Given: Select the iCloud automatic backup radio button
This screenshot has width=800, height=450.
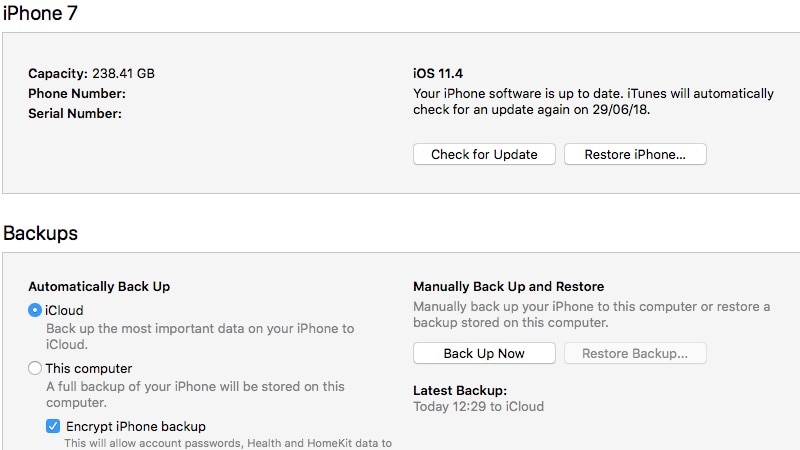Looking at the screenshot, I should (35, 310).
